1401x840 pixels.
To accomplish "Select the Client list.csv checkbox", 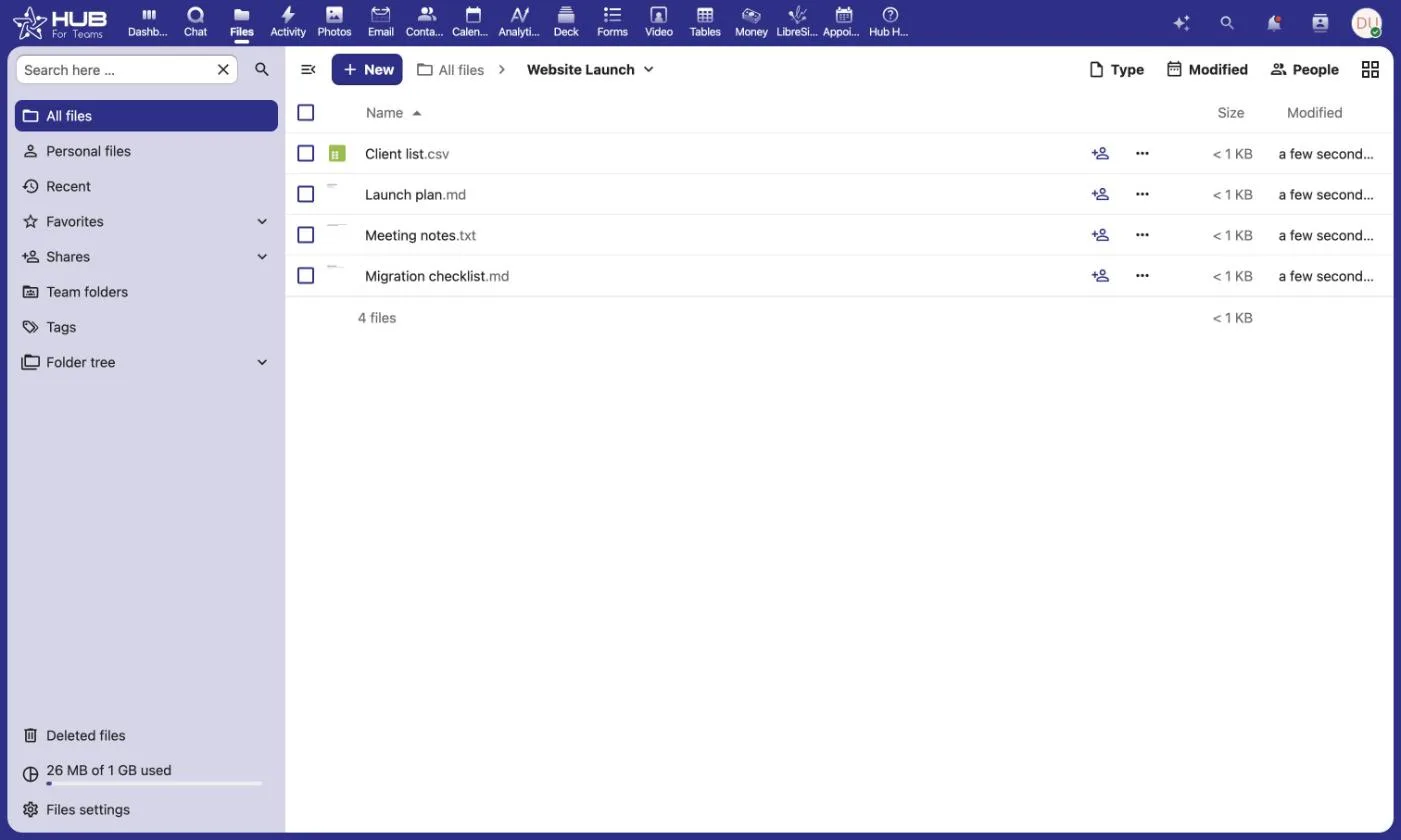I will [306, 154].
